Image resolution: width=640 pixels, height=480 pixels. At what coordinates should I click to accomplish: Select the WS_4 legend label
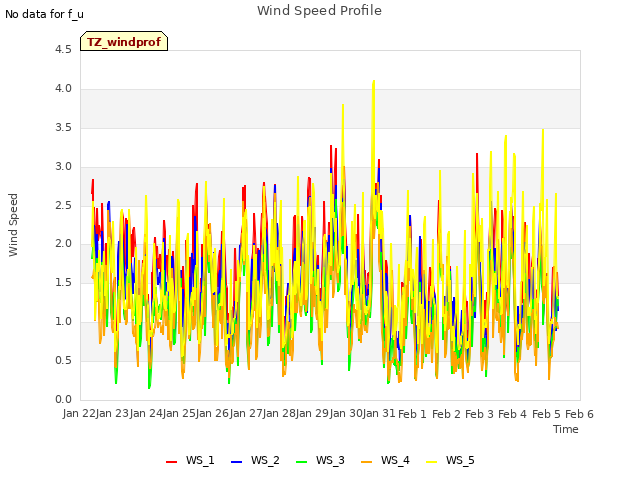[395, 460]
